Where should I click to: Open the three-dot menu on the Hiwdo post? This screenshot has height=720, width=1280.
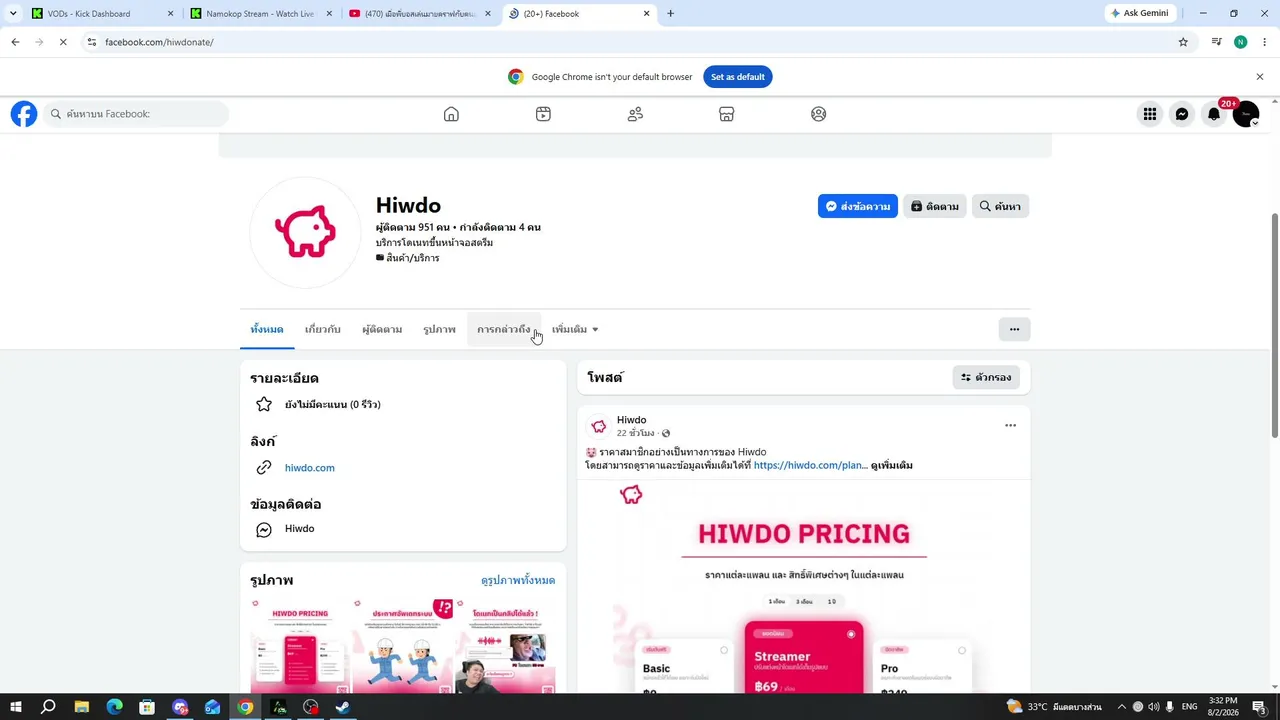1010,425
